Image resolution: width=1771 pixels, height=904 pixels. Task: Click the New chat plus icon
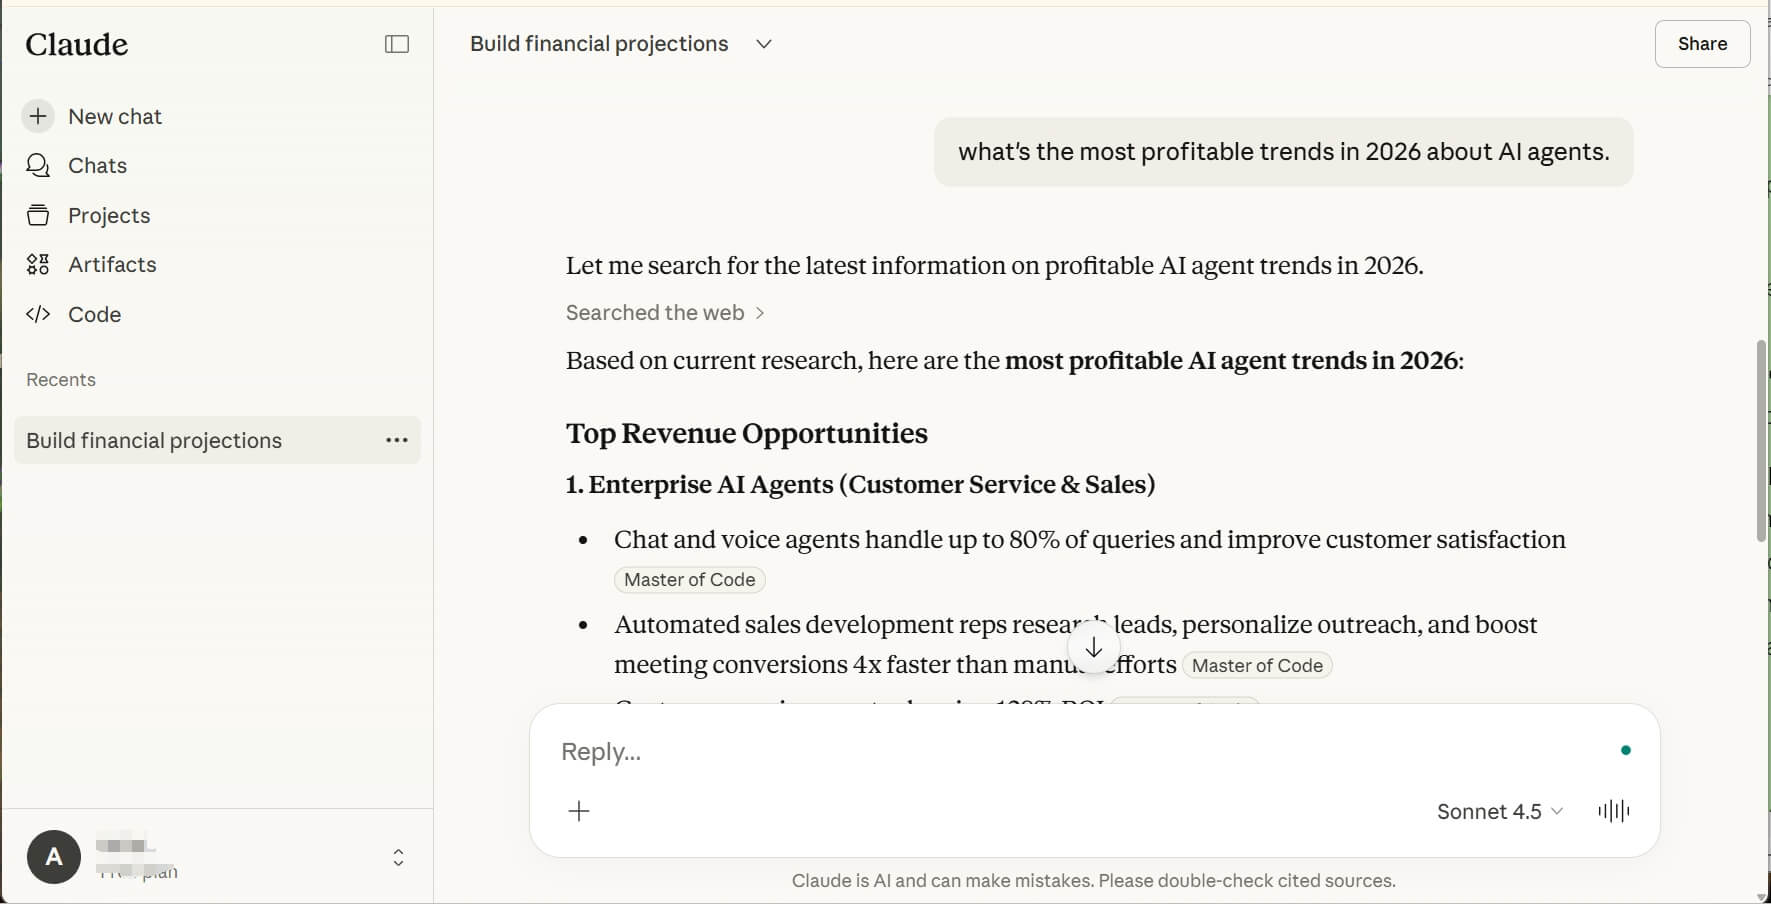click(38, 116)
